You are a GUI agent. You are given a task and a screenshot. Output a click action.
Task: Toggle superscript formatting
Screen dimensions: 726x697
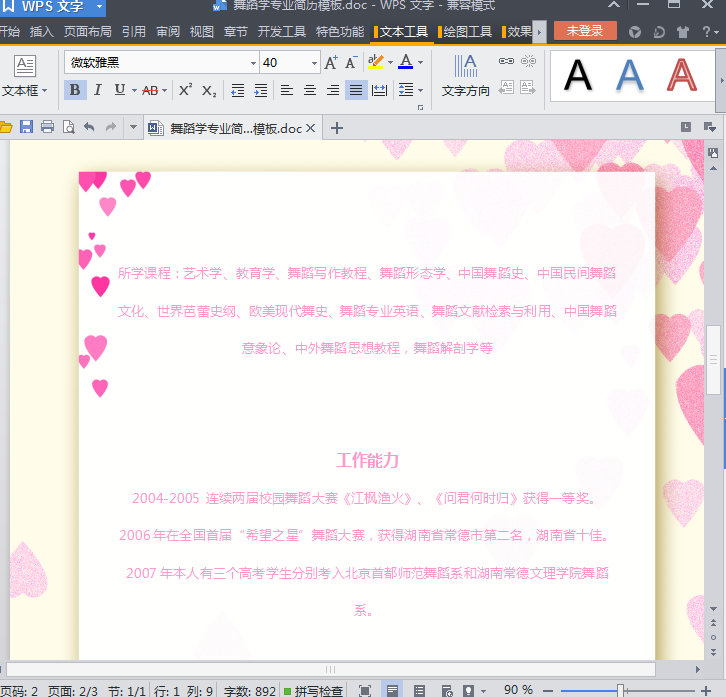185,90
